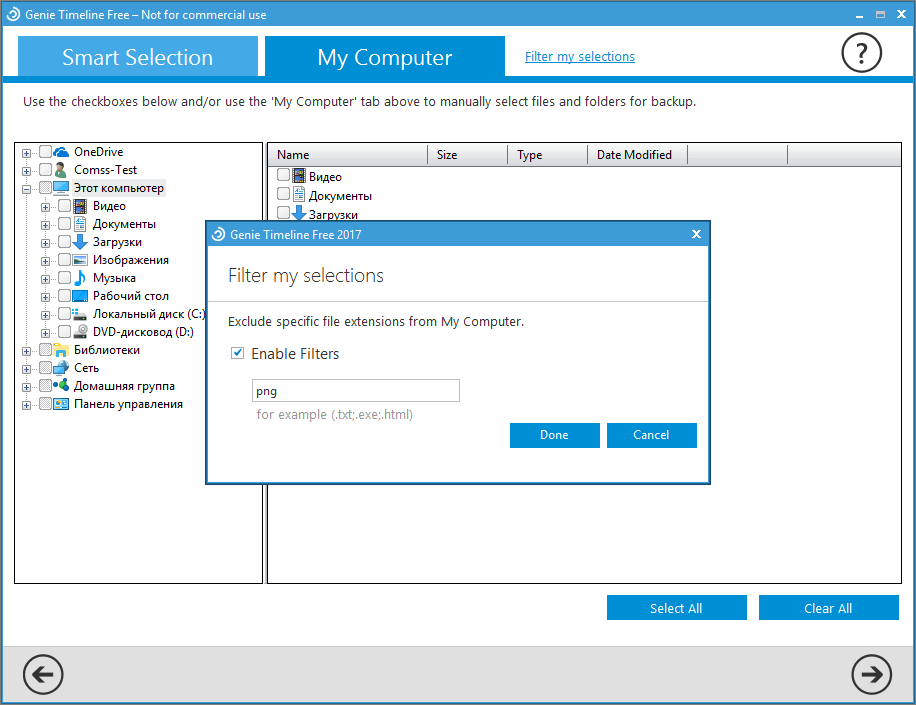The image size is (916, 705).
Task: Click the Clear All button
Action: click(828, 608)
